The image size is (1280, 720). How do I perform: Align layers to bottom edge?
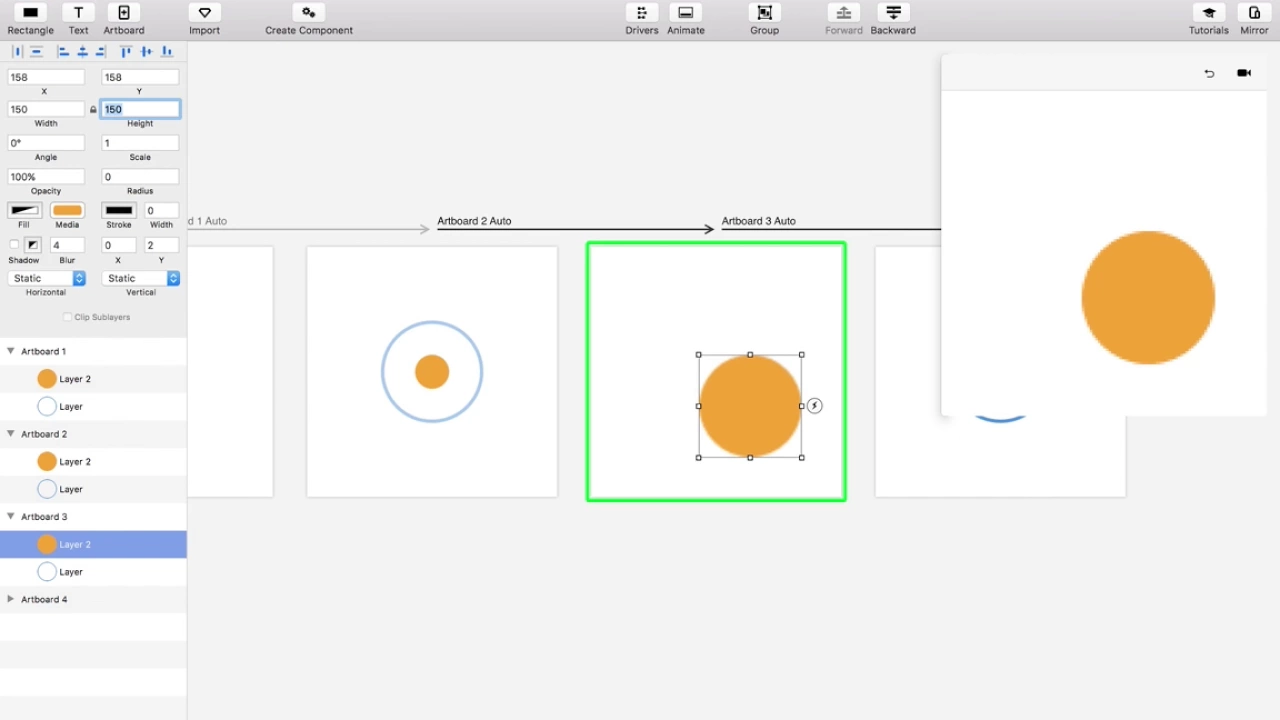tap(166, 52)
